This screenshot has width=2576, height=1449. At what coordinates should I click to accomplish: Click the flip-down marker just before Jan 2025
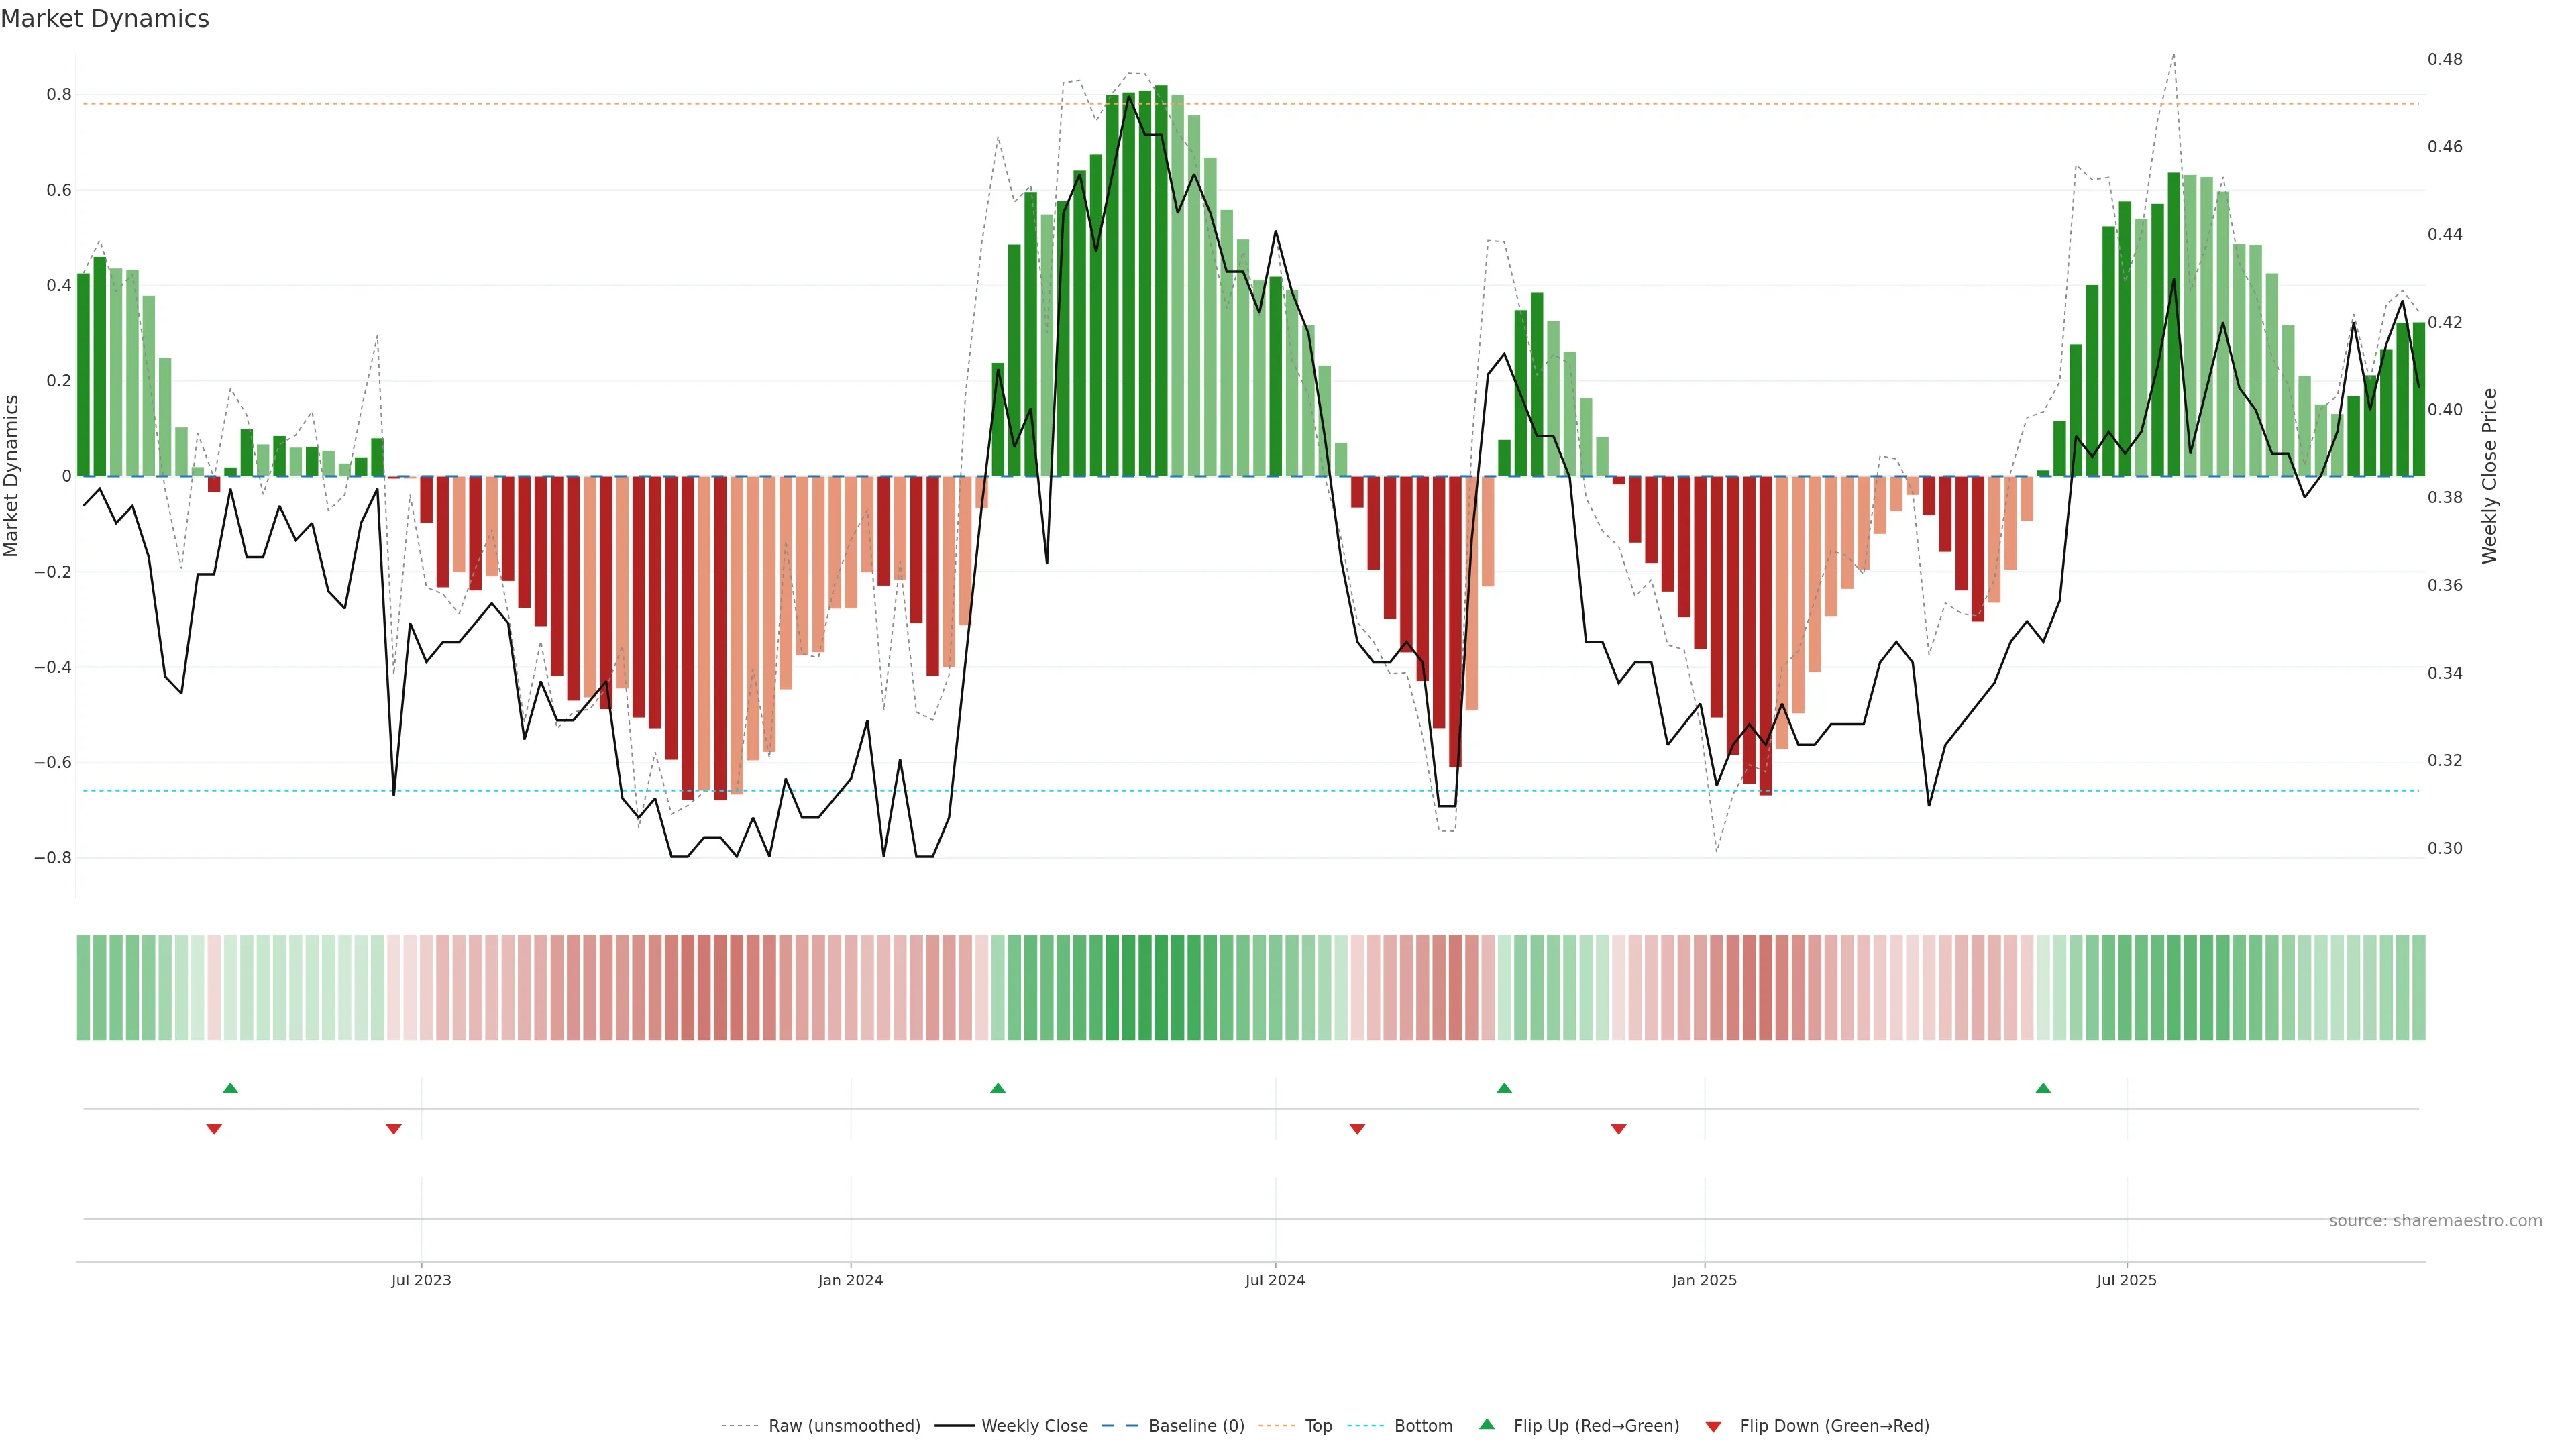[x=1618, y=1129]
